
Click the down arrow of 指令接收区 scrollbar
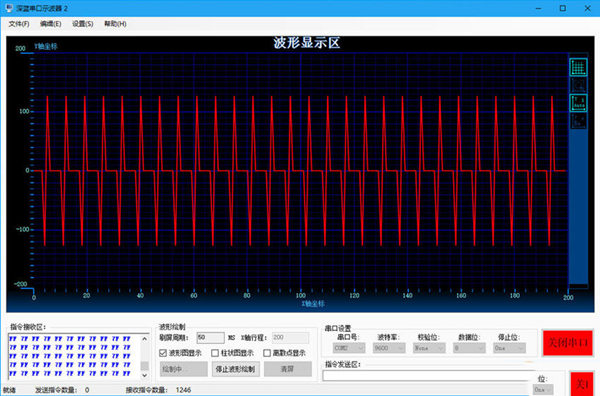(x=145, y=375)
